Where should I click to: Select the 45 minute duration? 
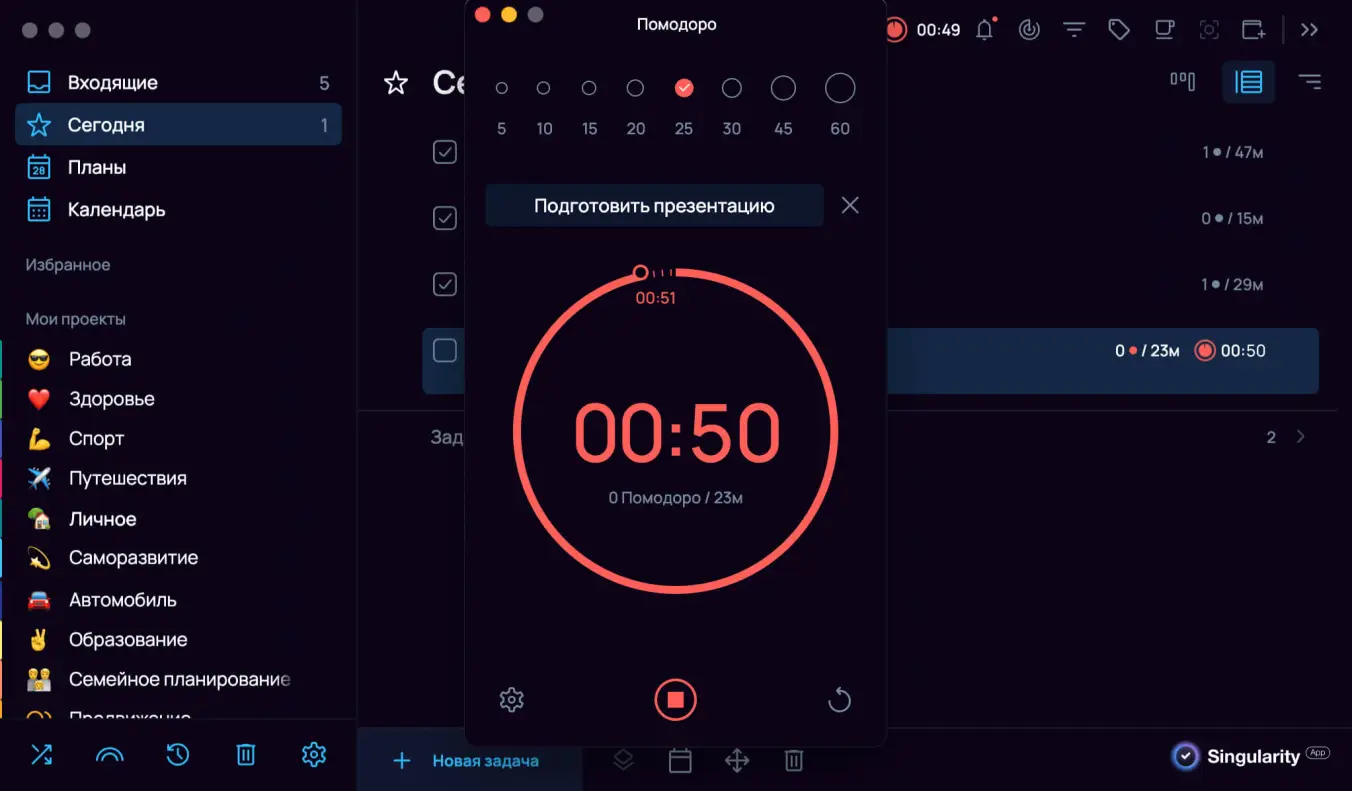point(783,89)
